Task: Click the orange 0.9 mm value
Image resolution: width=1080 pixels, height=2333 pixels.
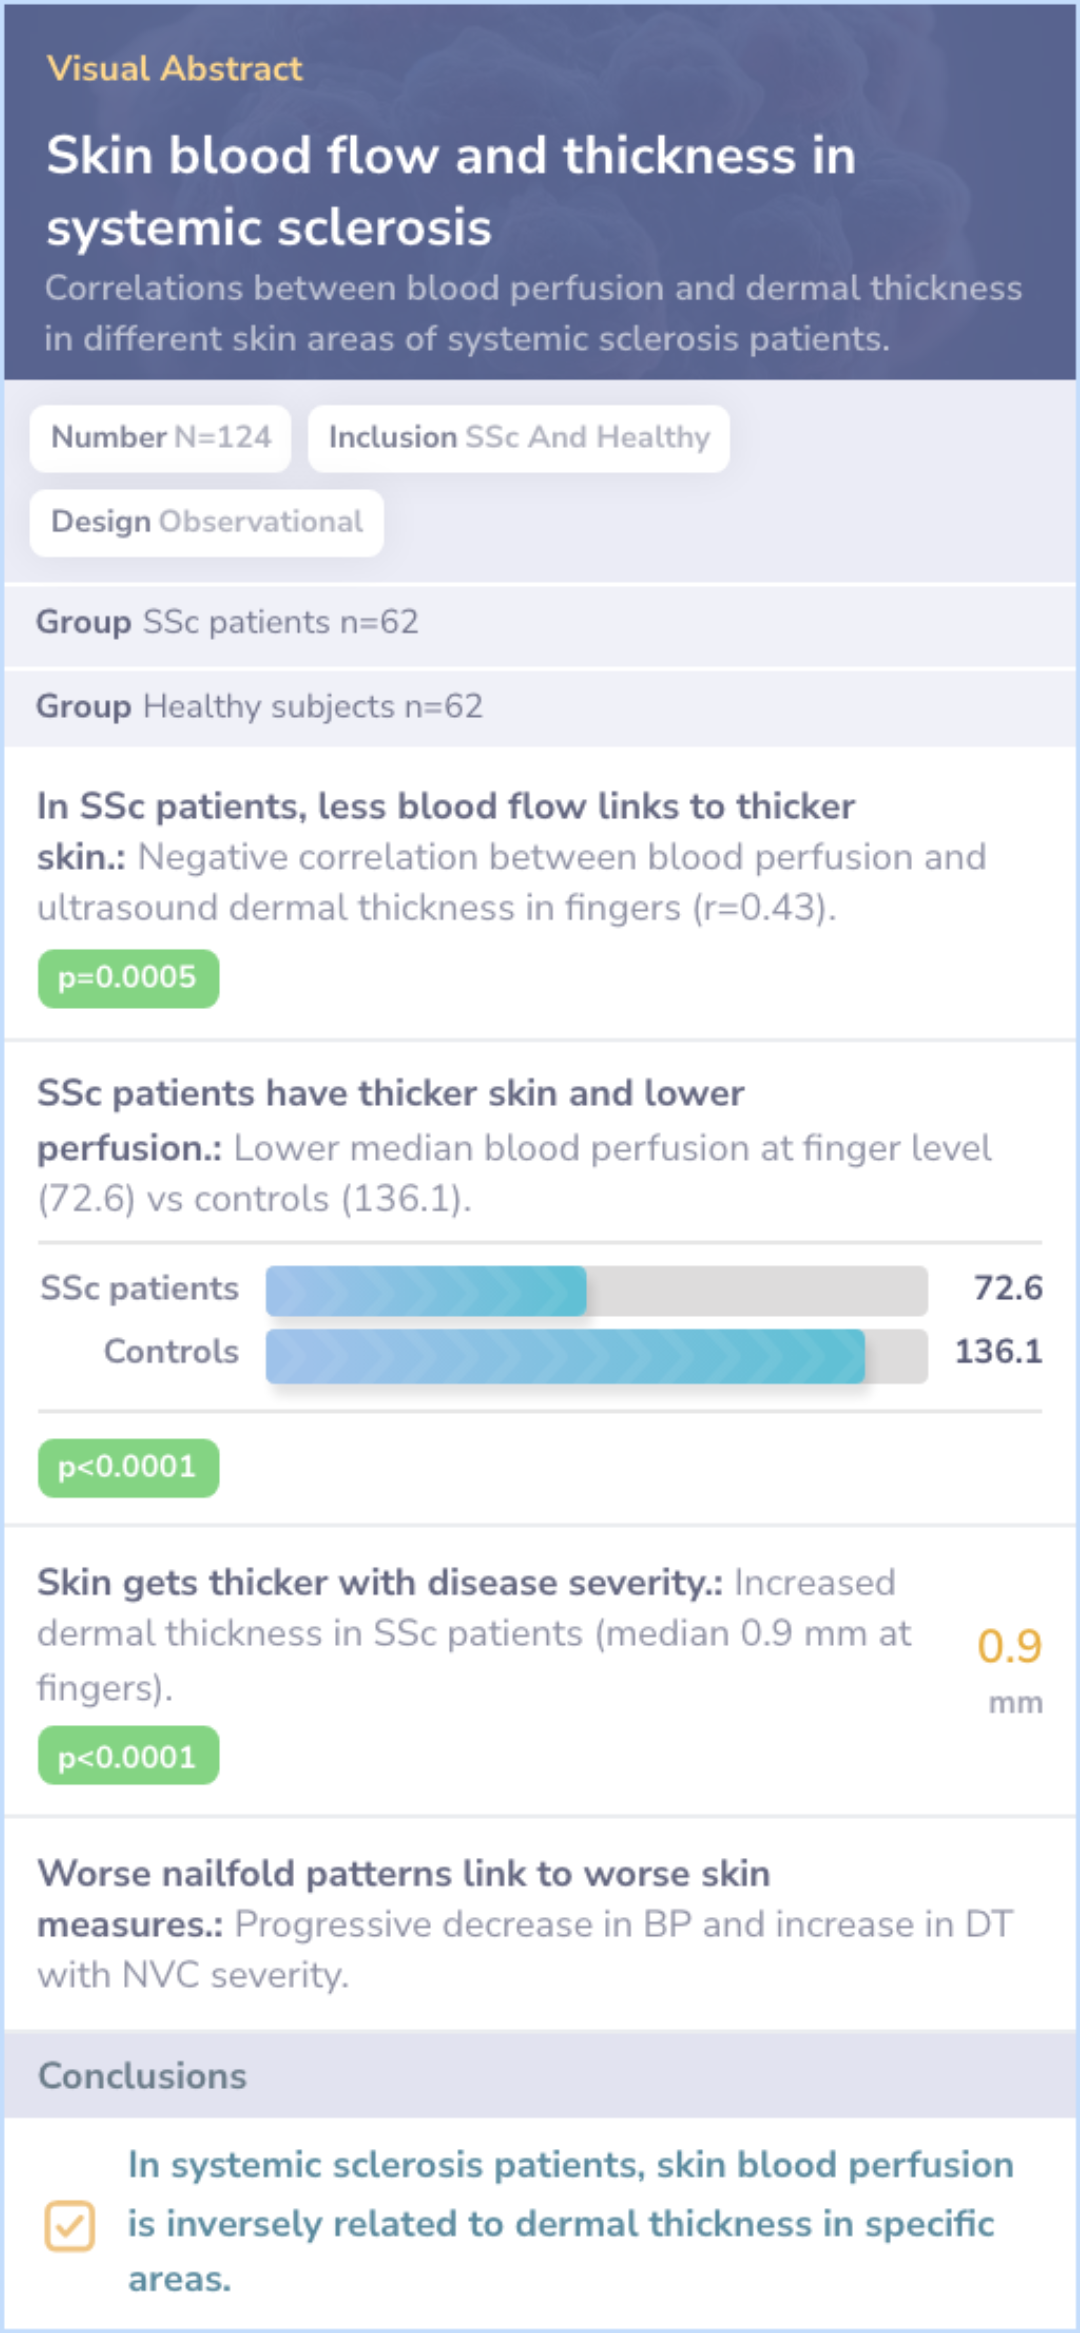Action: coord(1009,1646)
